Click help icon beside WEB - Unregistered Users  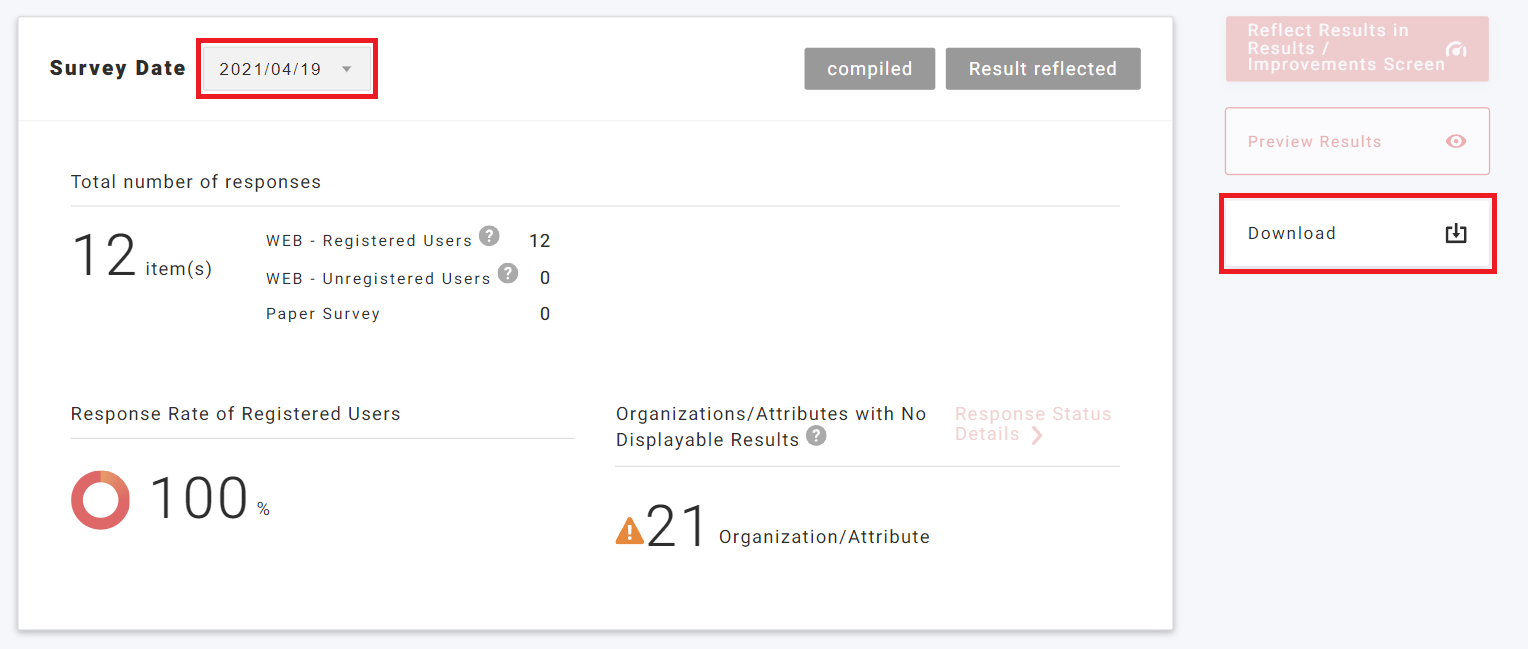508,273
